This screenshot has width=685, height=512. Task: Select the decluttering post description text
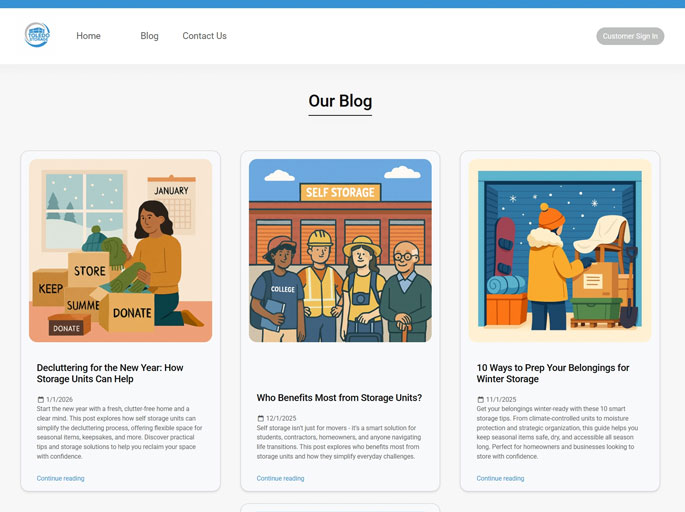120,432
